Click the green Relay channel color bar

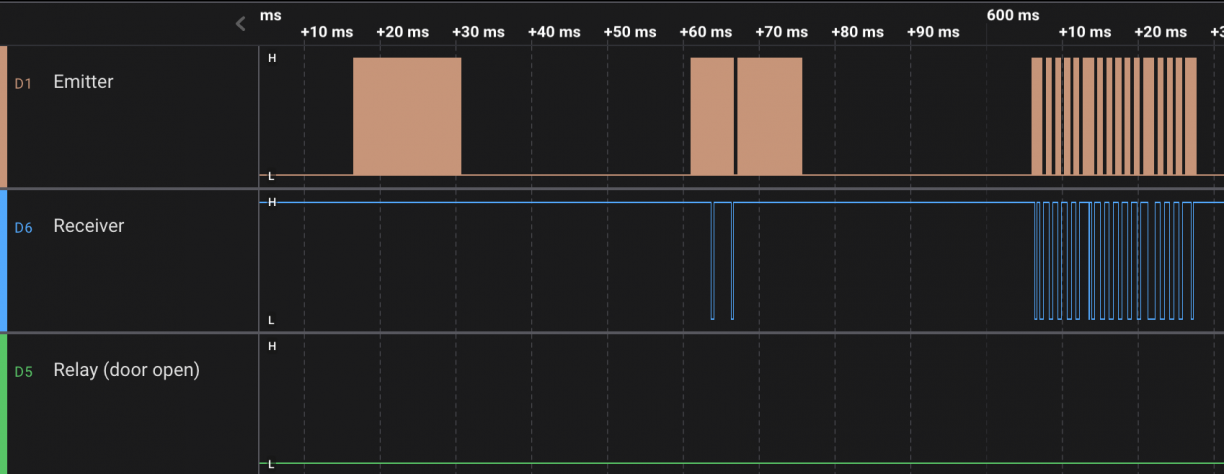[x=3, y=403]
